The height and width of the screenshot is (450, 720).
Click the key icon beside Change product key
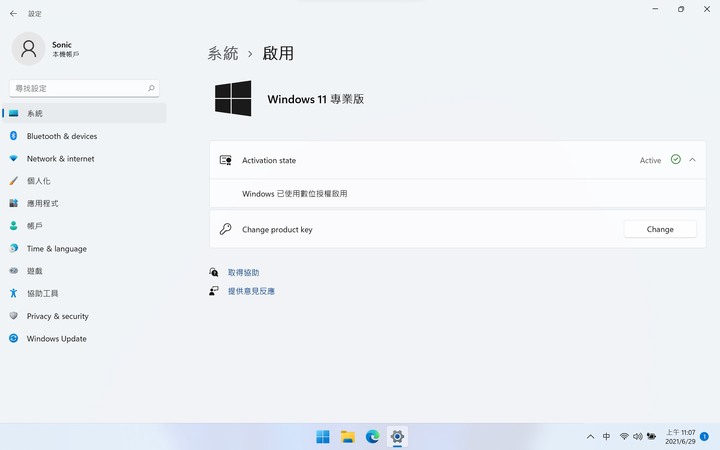pos(225,229)
